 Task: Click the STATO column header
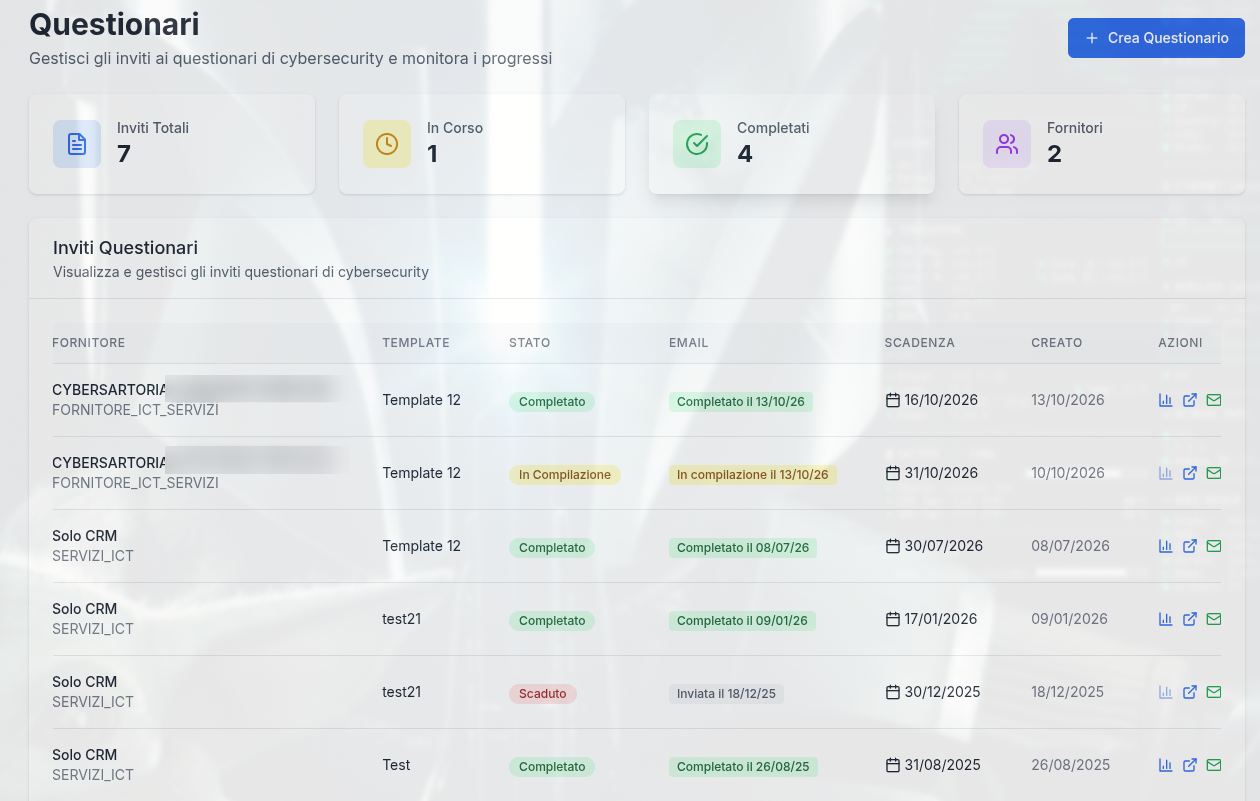(x=530, y=343)
